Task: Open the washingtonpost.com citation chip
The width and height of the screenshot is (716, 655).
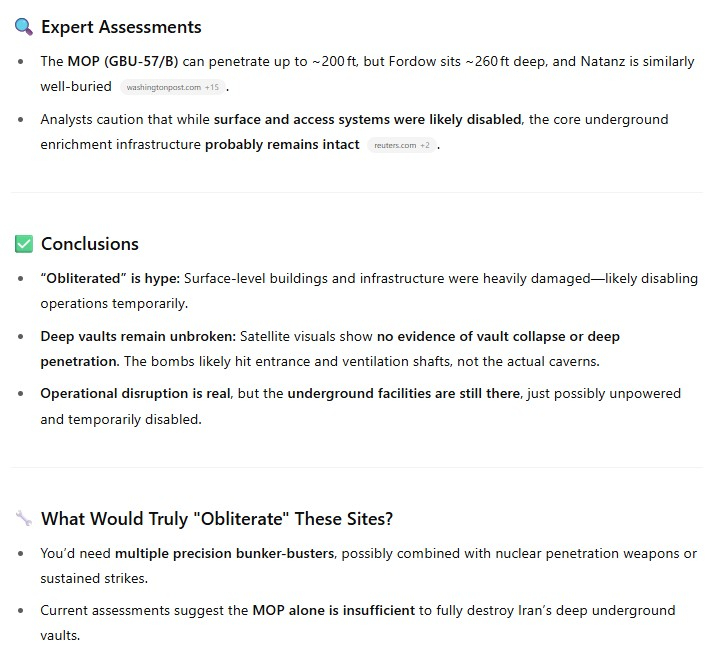Action: pos(173,87)
